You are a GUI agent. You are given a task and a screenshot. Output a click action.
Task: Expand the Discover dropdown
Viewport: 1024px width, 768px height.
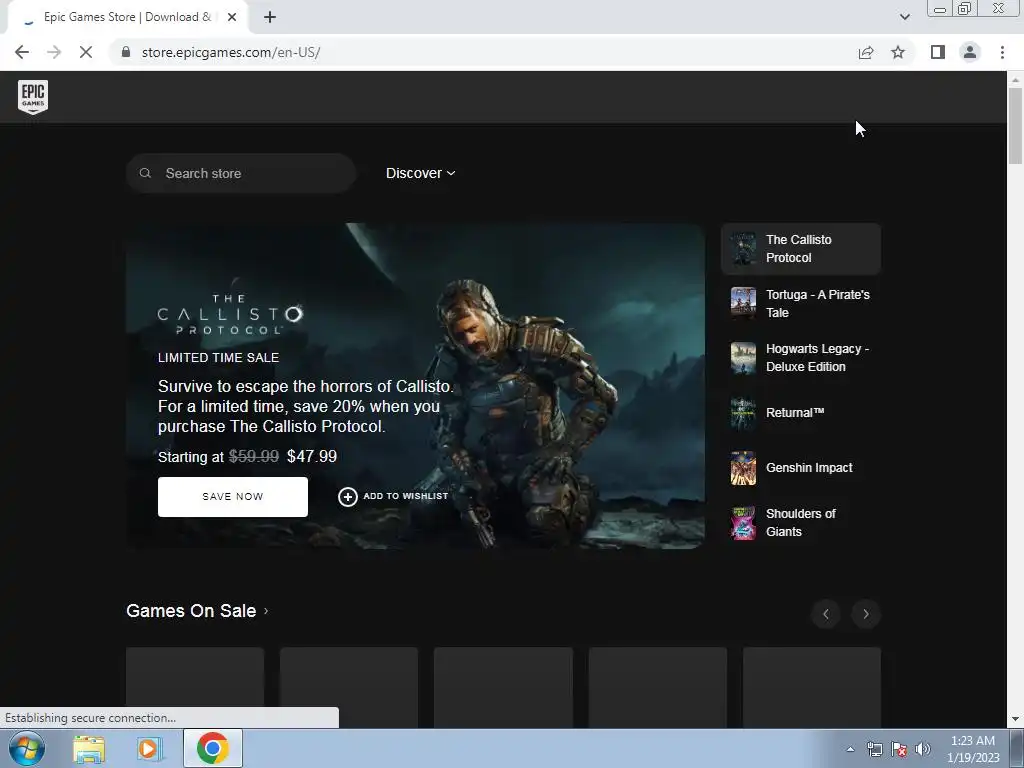click(421, 173)
